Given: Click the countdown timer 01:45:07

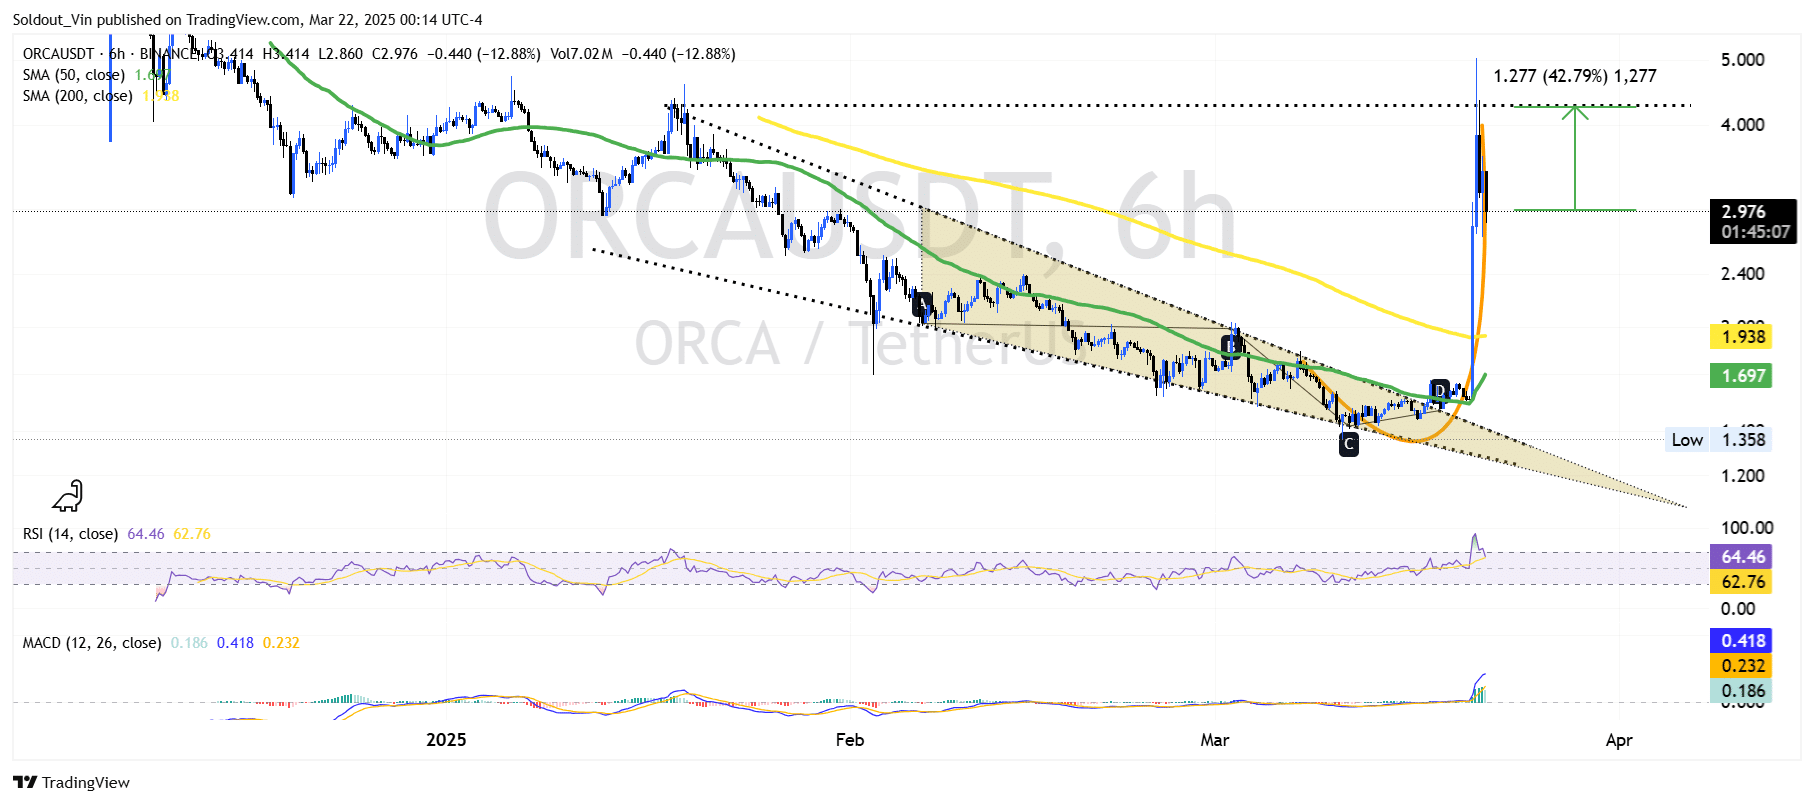Looking at the screenshot, I should pyautogui.click(x=1755, y=232).
